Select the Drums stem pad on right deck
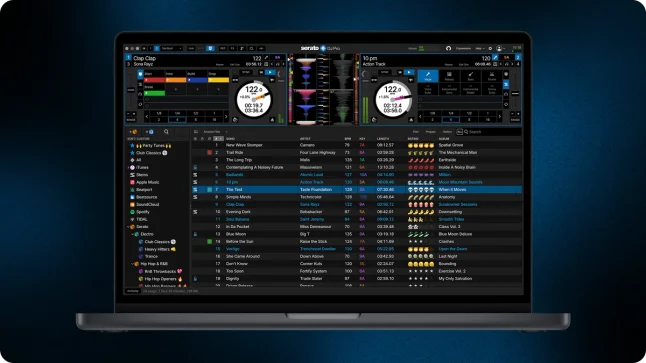 [x=492, y=76]
